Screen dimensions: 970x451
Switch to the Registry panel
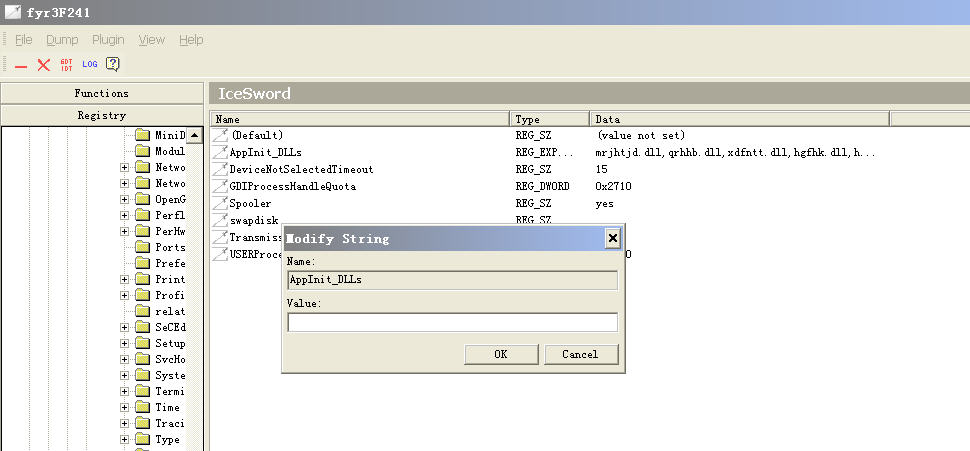(x=101, y=116)
